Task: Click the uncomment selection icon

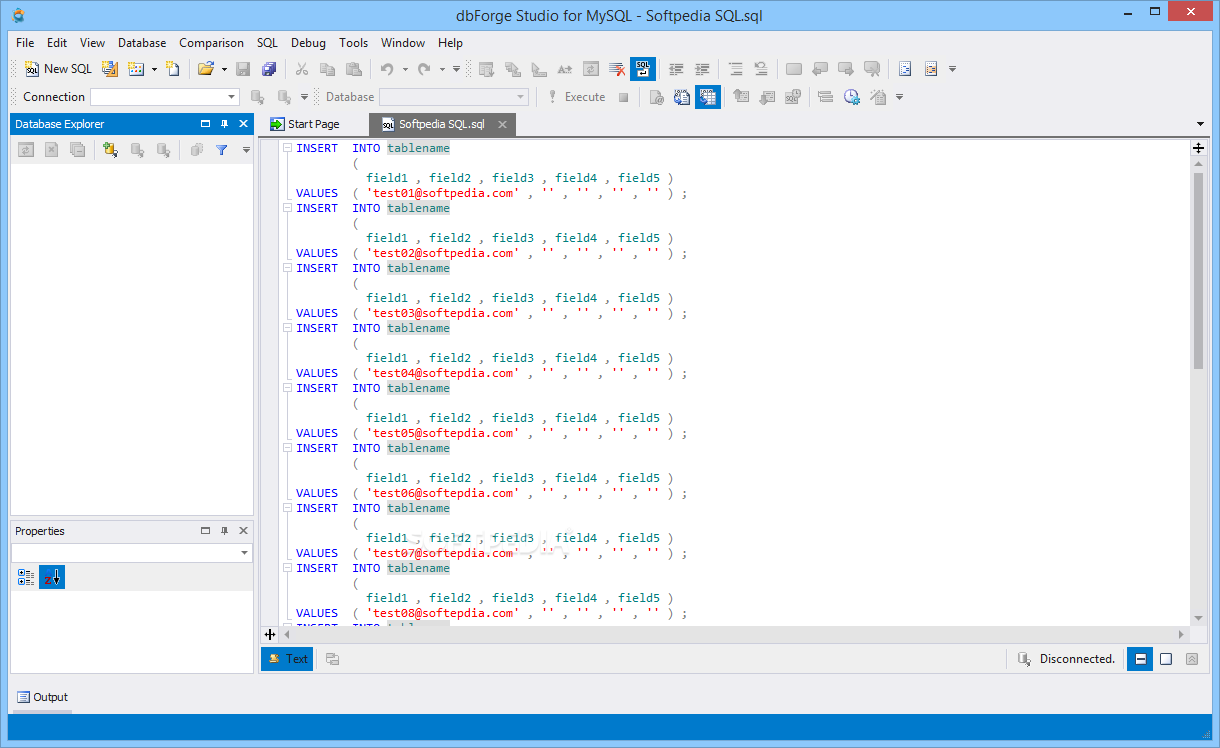Action: click(x=761, y=69)
